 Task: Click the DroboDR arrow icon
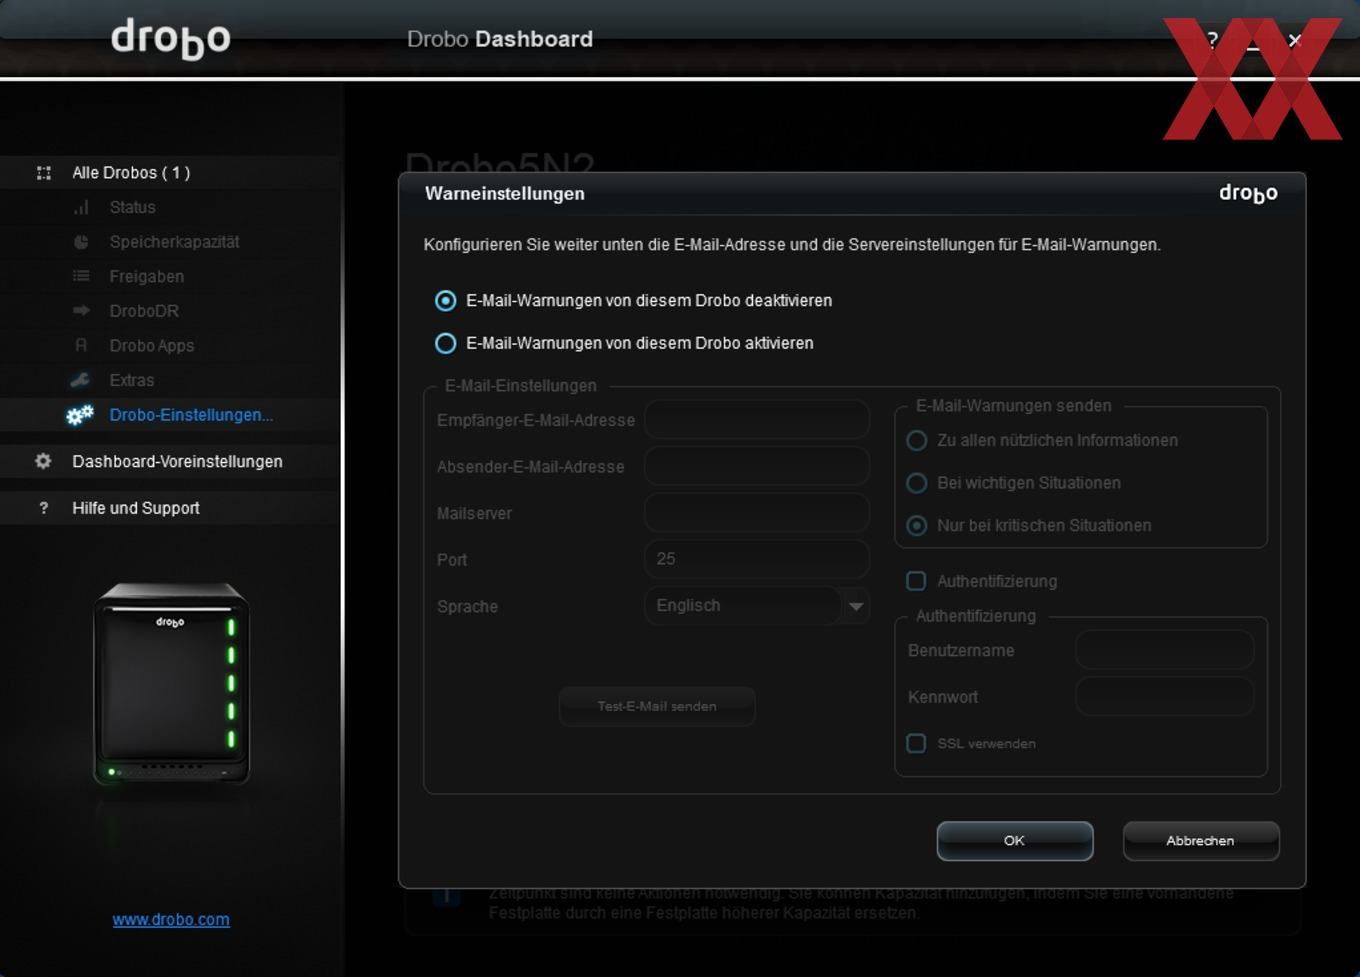[x=81, y=311]
